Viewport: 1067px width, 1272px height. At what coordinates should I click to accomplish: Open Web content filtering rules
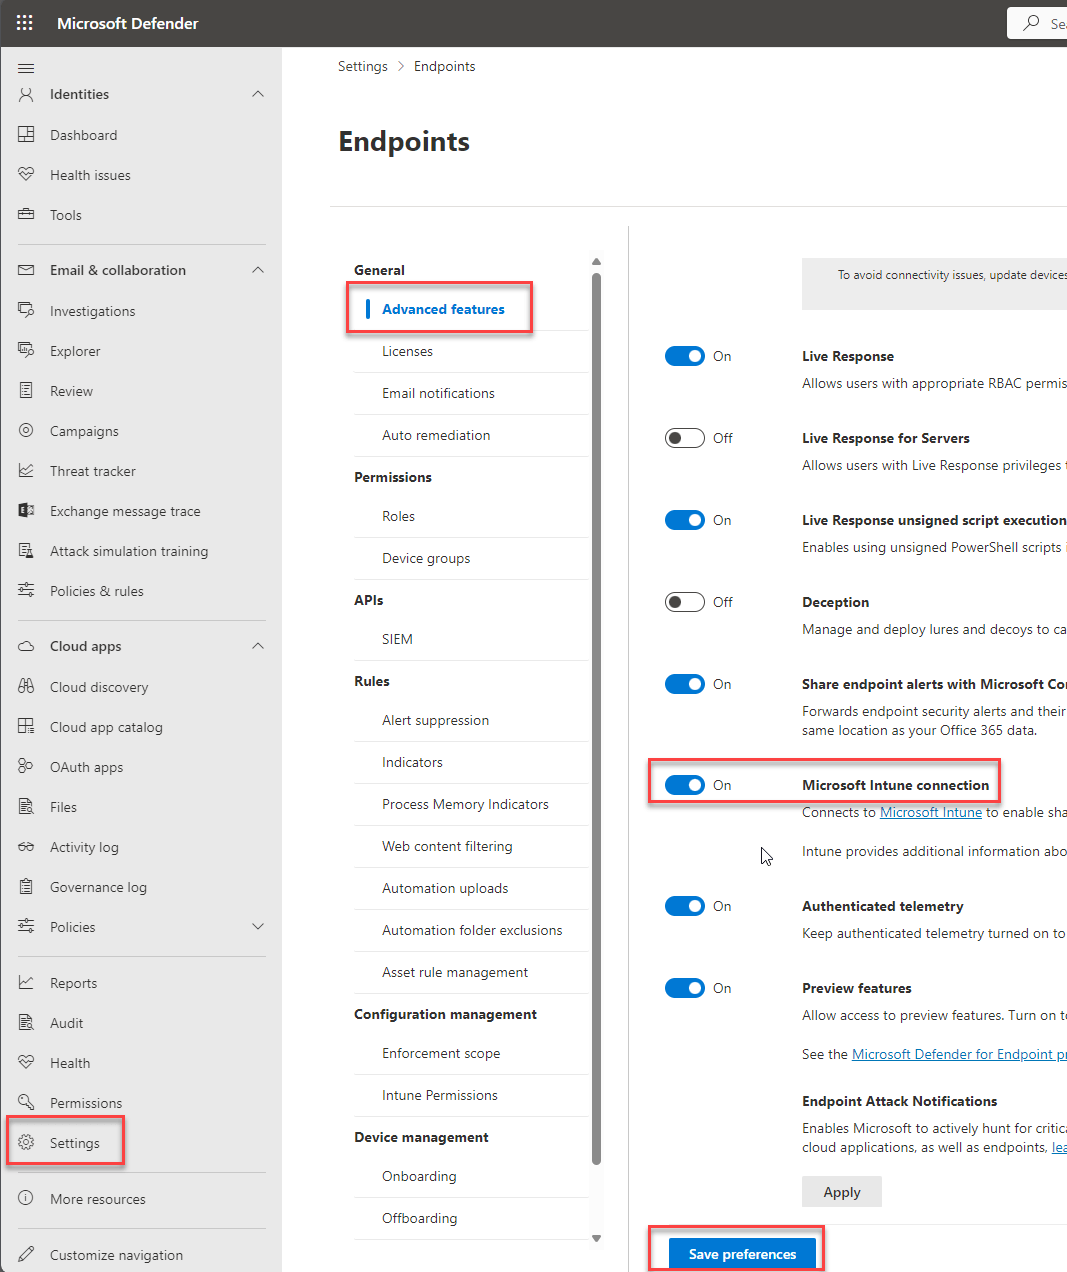(x=447, y=846)
